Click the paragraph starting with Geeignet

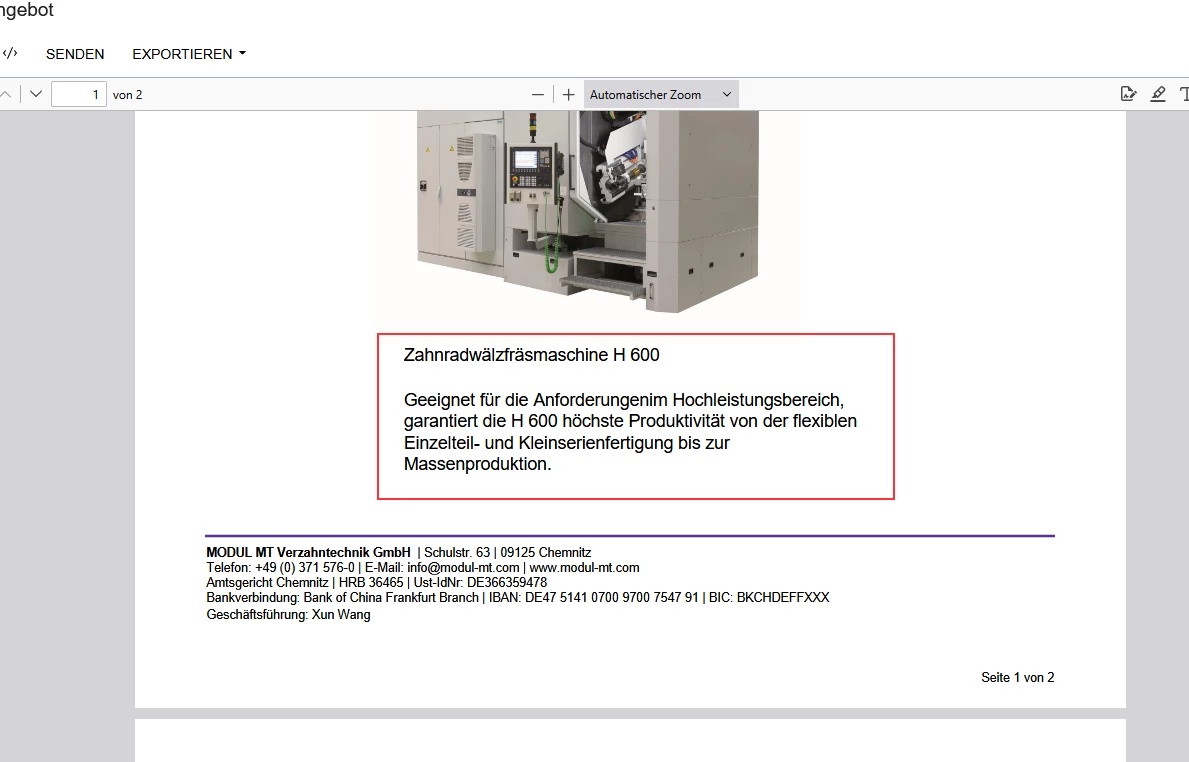click(630, 431)
